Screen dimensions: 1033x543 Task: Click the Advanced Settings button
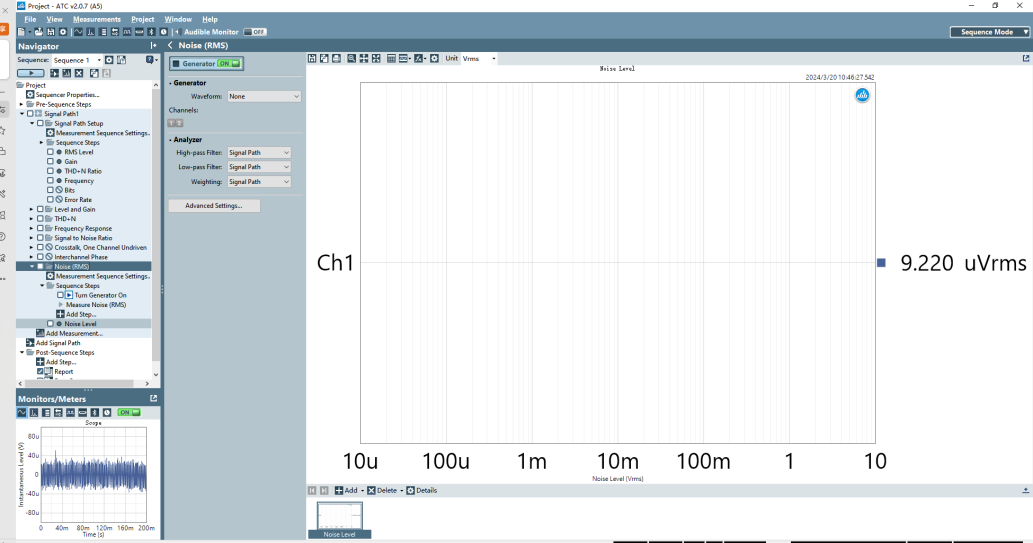pyautogui.click(x=213, y=206)
